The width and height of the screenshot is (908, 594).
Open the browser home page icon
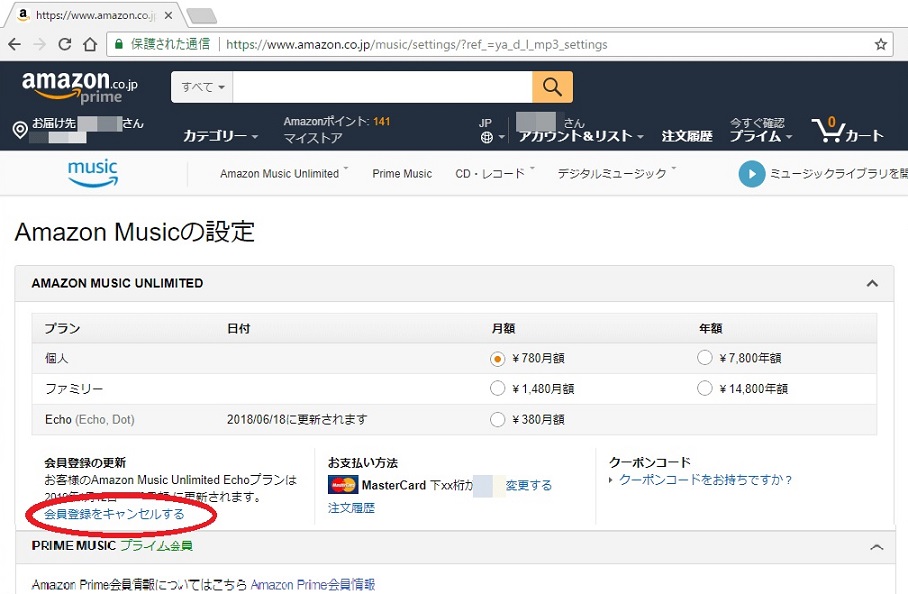click(90, 45)
